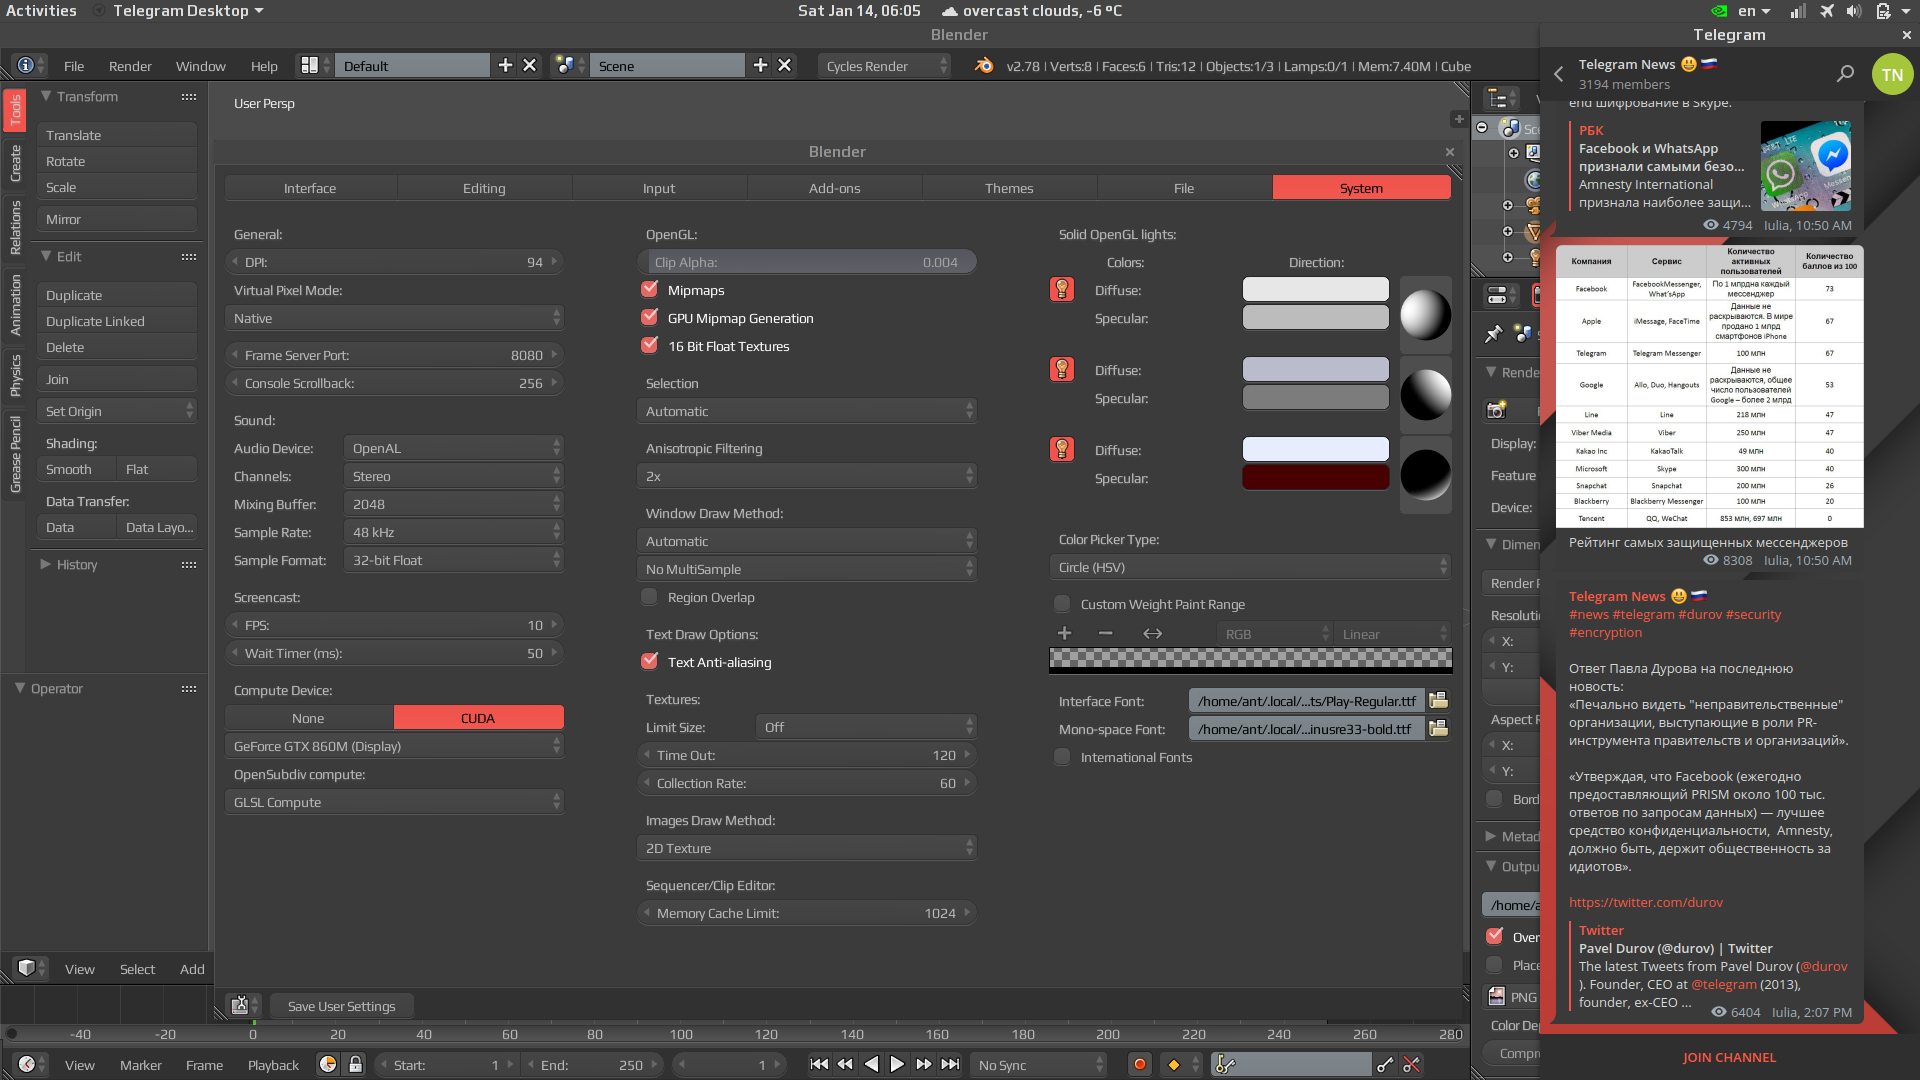Click Duplicate Linked button

pyautogui.click(x=117, y=321)
